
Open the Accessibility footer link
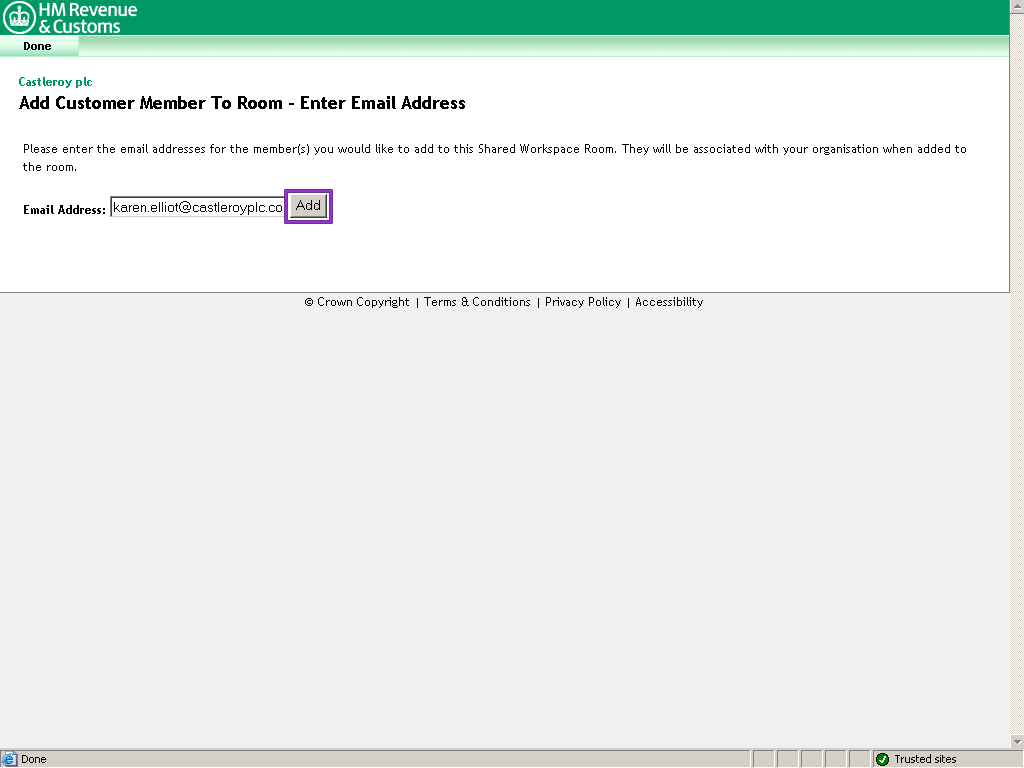click(669, 302)
